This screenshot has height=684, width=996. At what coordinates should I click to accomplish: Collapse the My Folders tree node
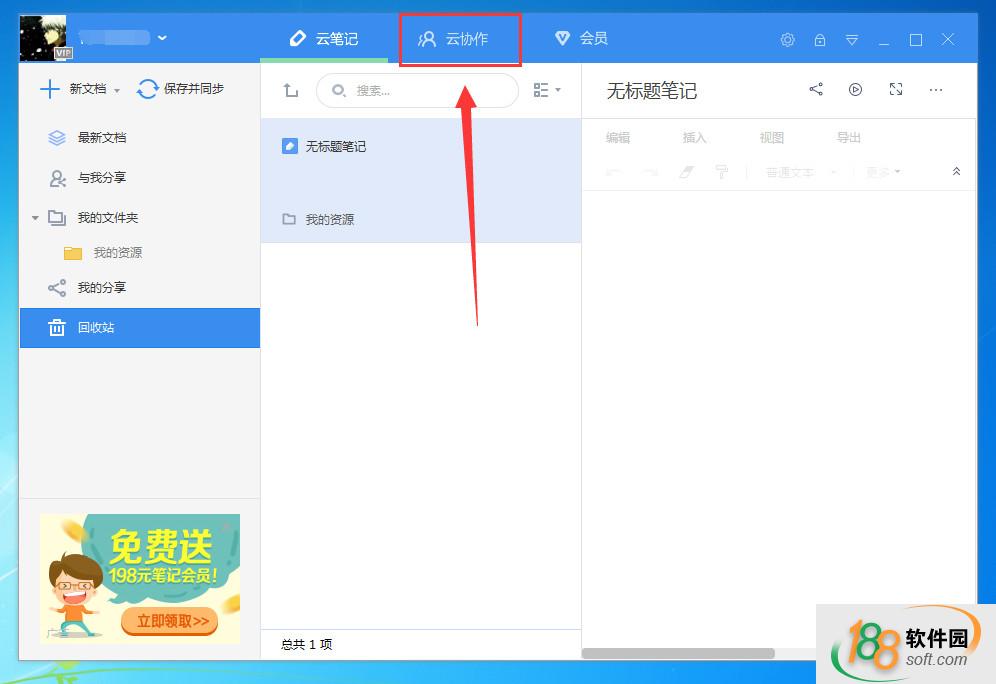tap(35, 218)
